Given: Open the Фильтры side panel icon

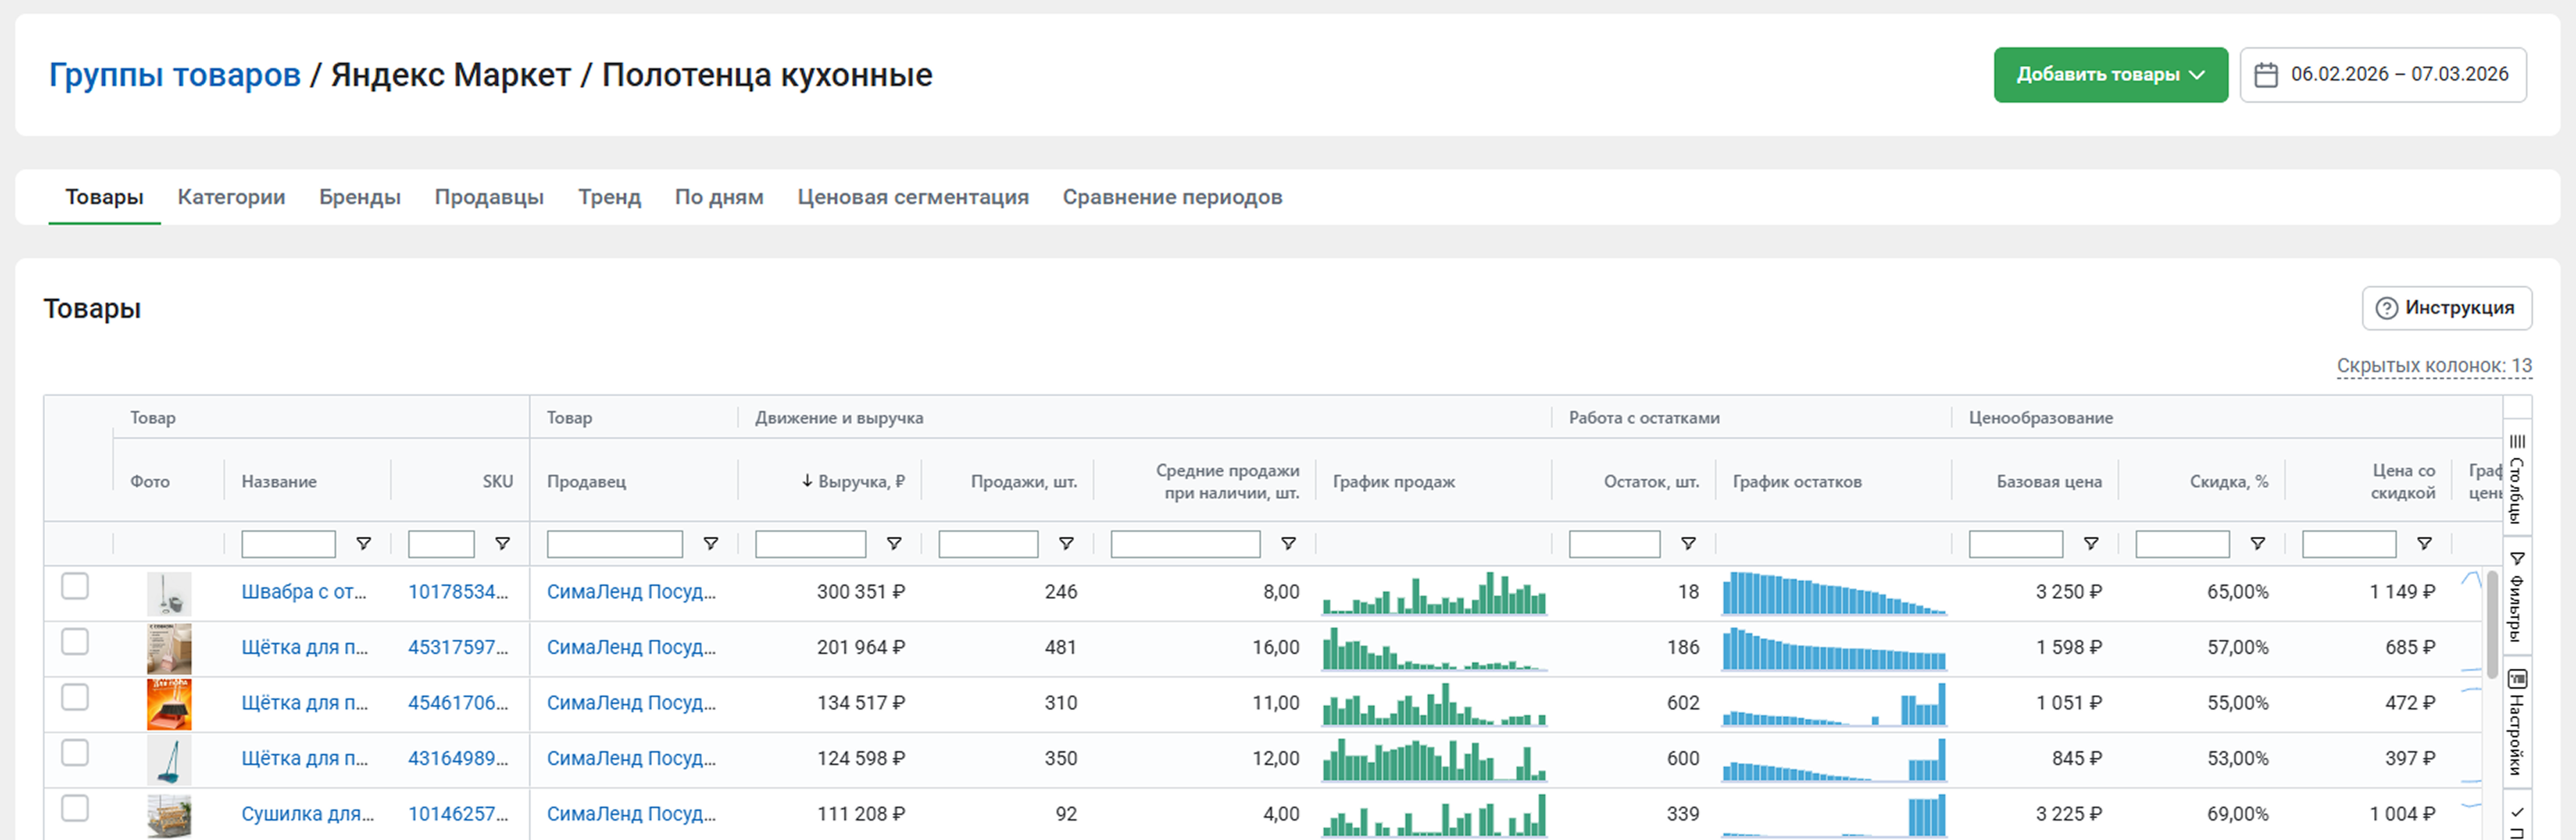Looking at the screenshot, I should 2517,597.
